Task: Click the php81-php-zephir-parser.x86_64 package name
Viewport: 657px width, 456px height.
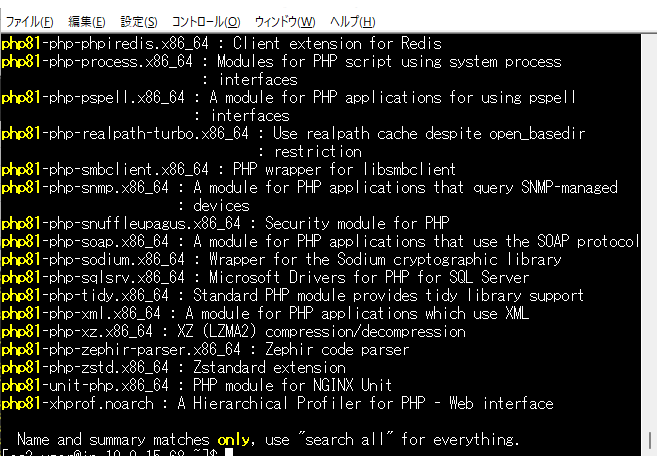Action: click(121, 350)
